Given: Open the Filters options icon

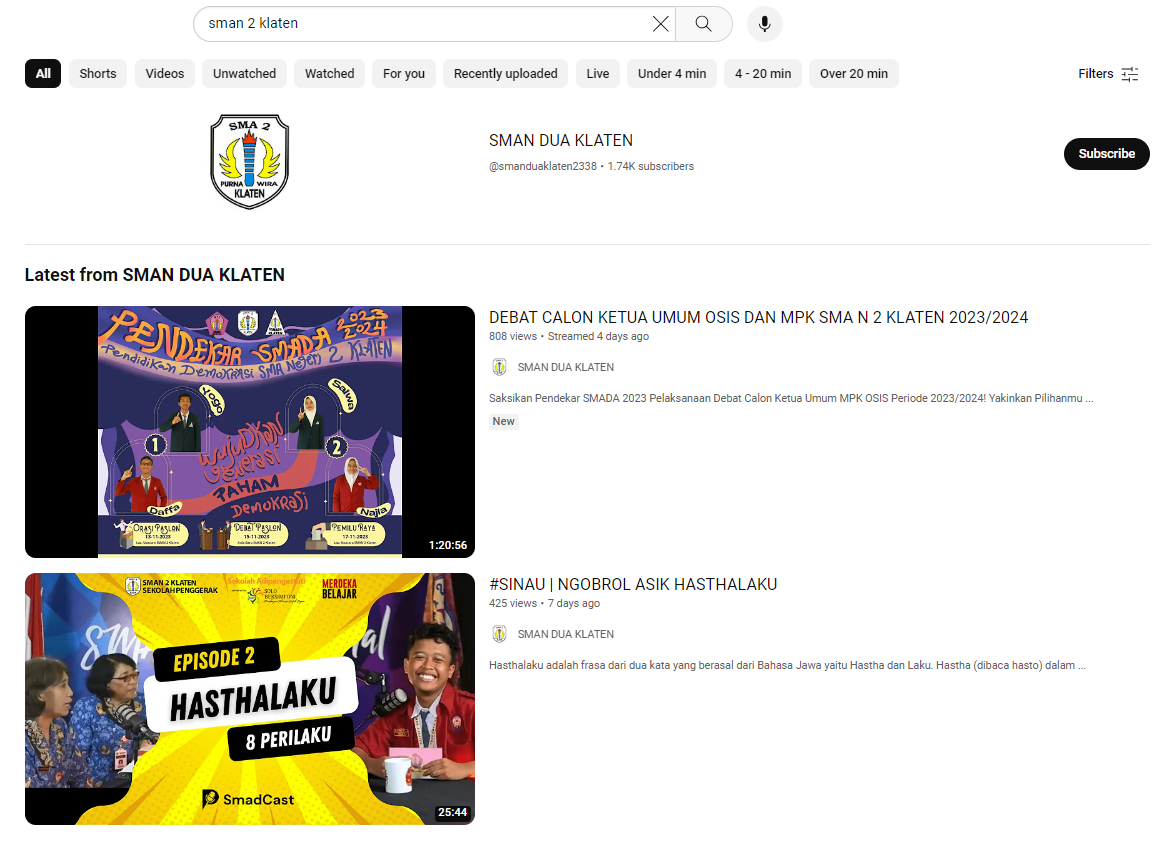Looking at the screenshot, I should pyautogui.click(x=1129, y=74).
